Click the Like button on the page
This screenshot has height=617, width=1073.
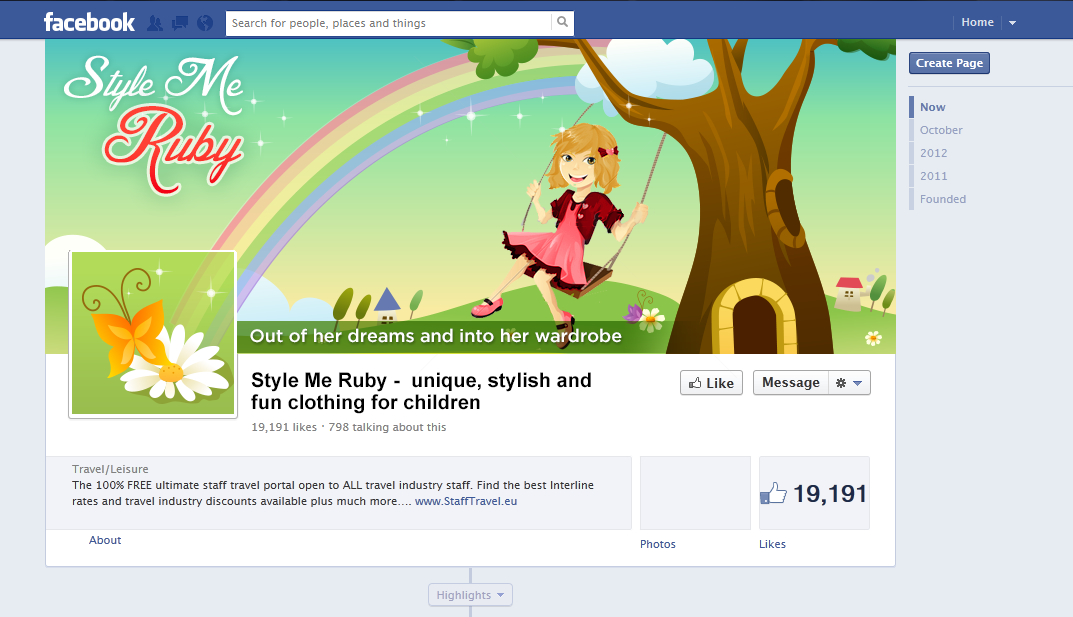(711, 382)
